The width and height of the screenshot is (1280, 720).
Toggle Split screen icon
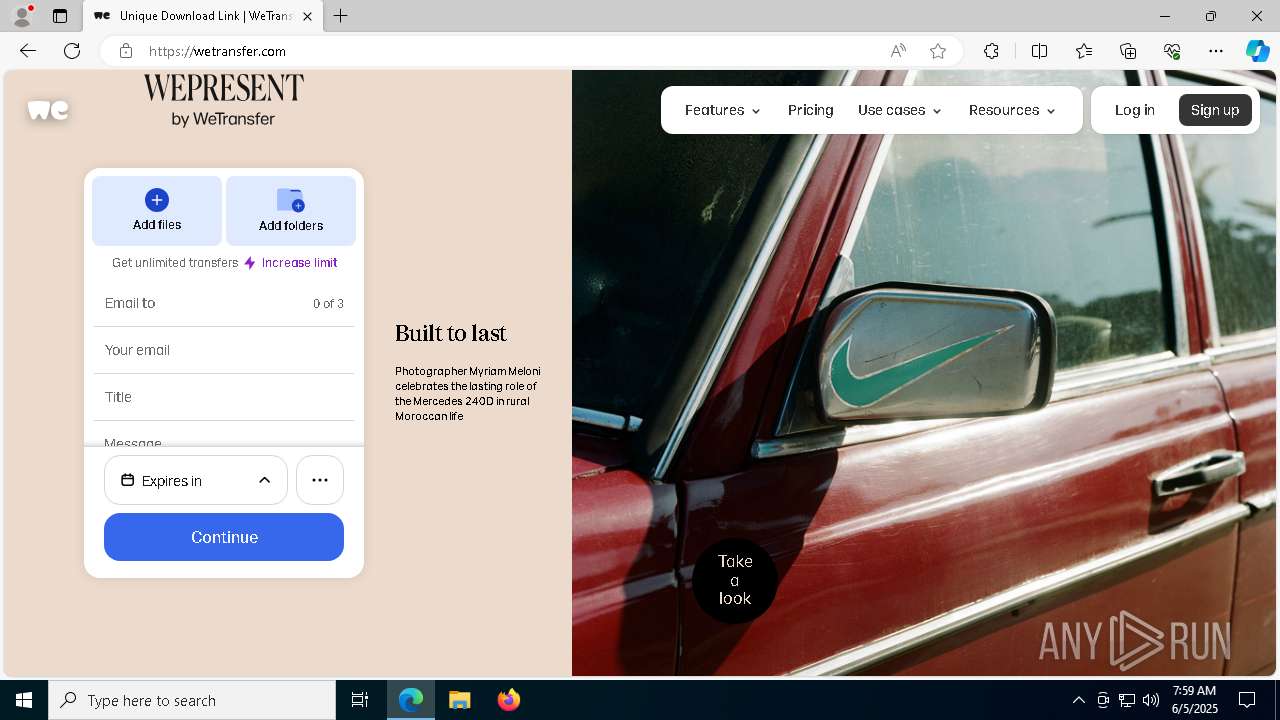1039,51
